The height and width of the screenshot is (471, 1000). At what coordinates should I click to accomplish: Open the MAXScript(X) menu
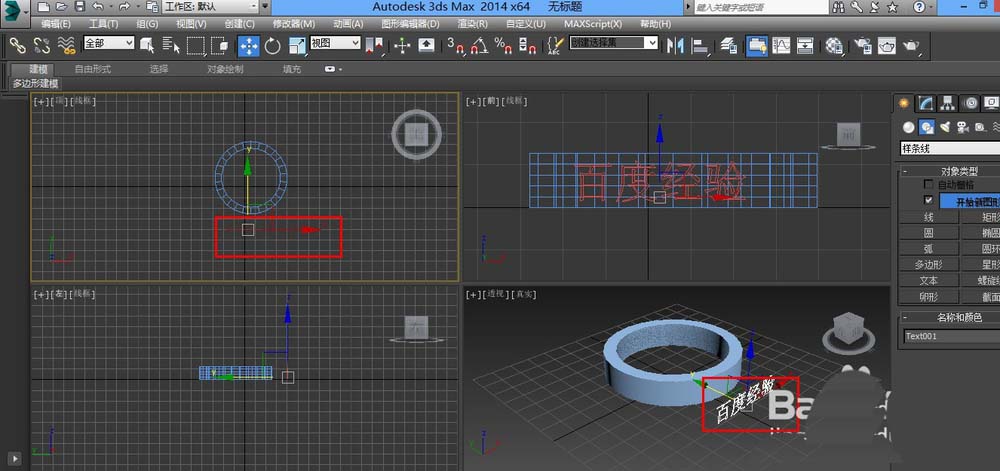[593, 24]
